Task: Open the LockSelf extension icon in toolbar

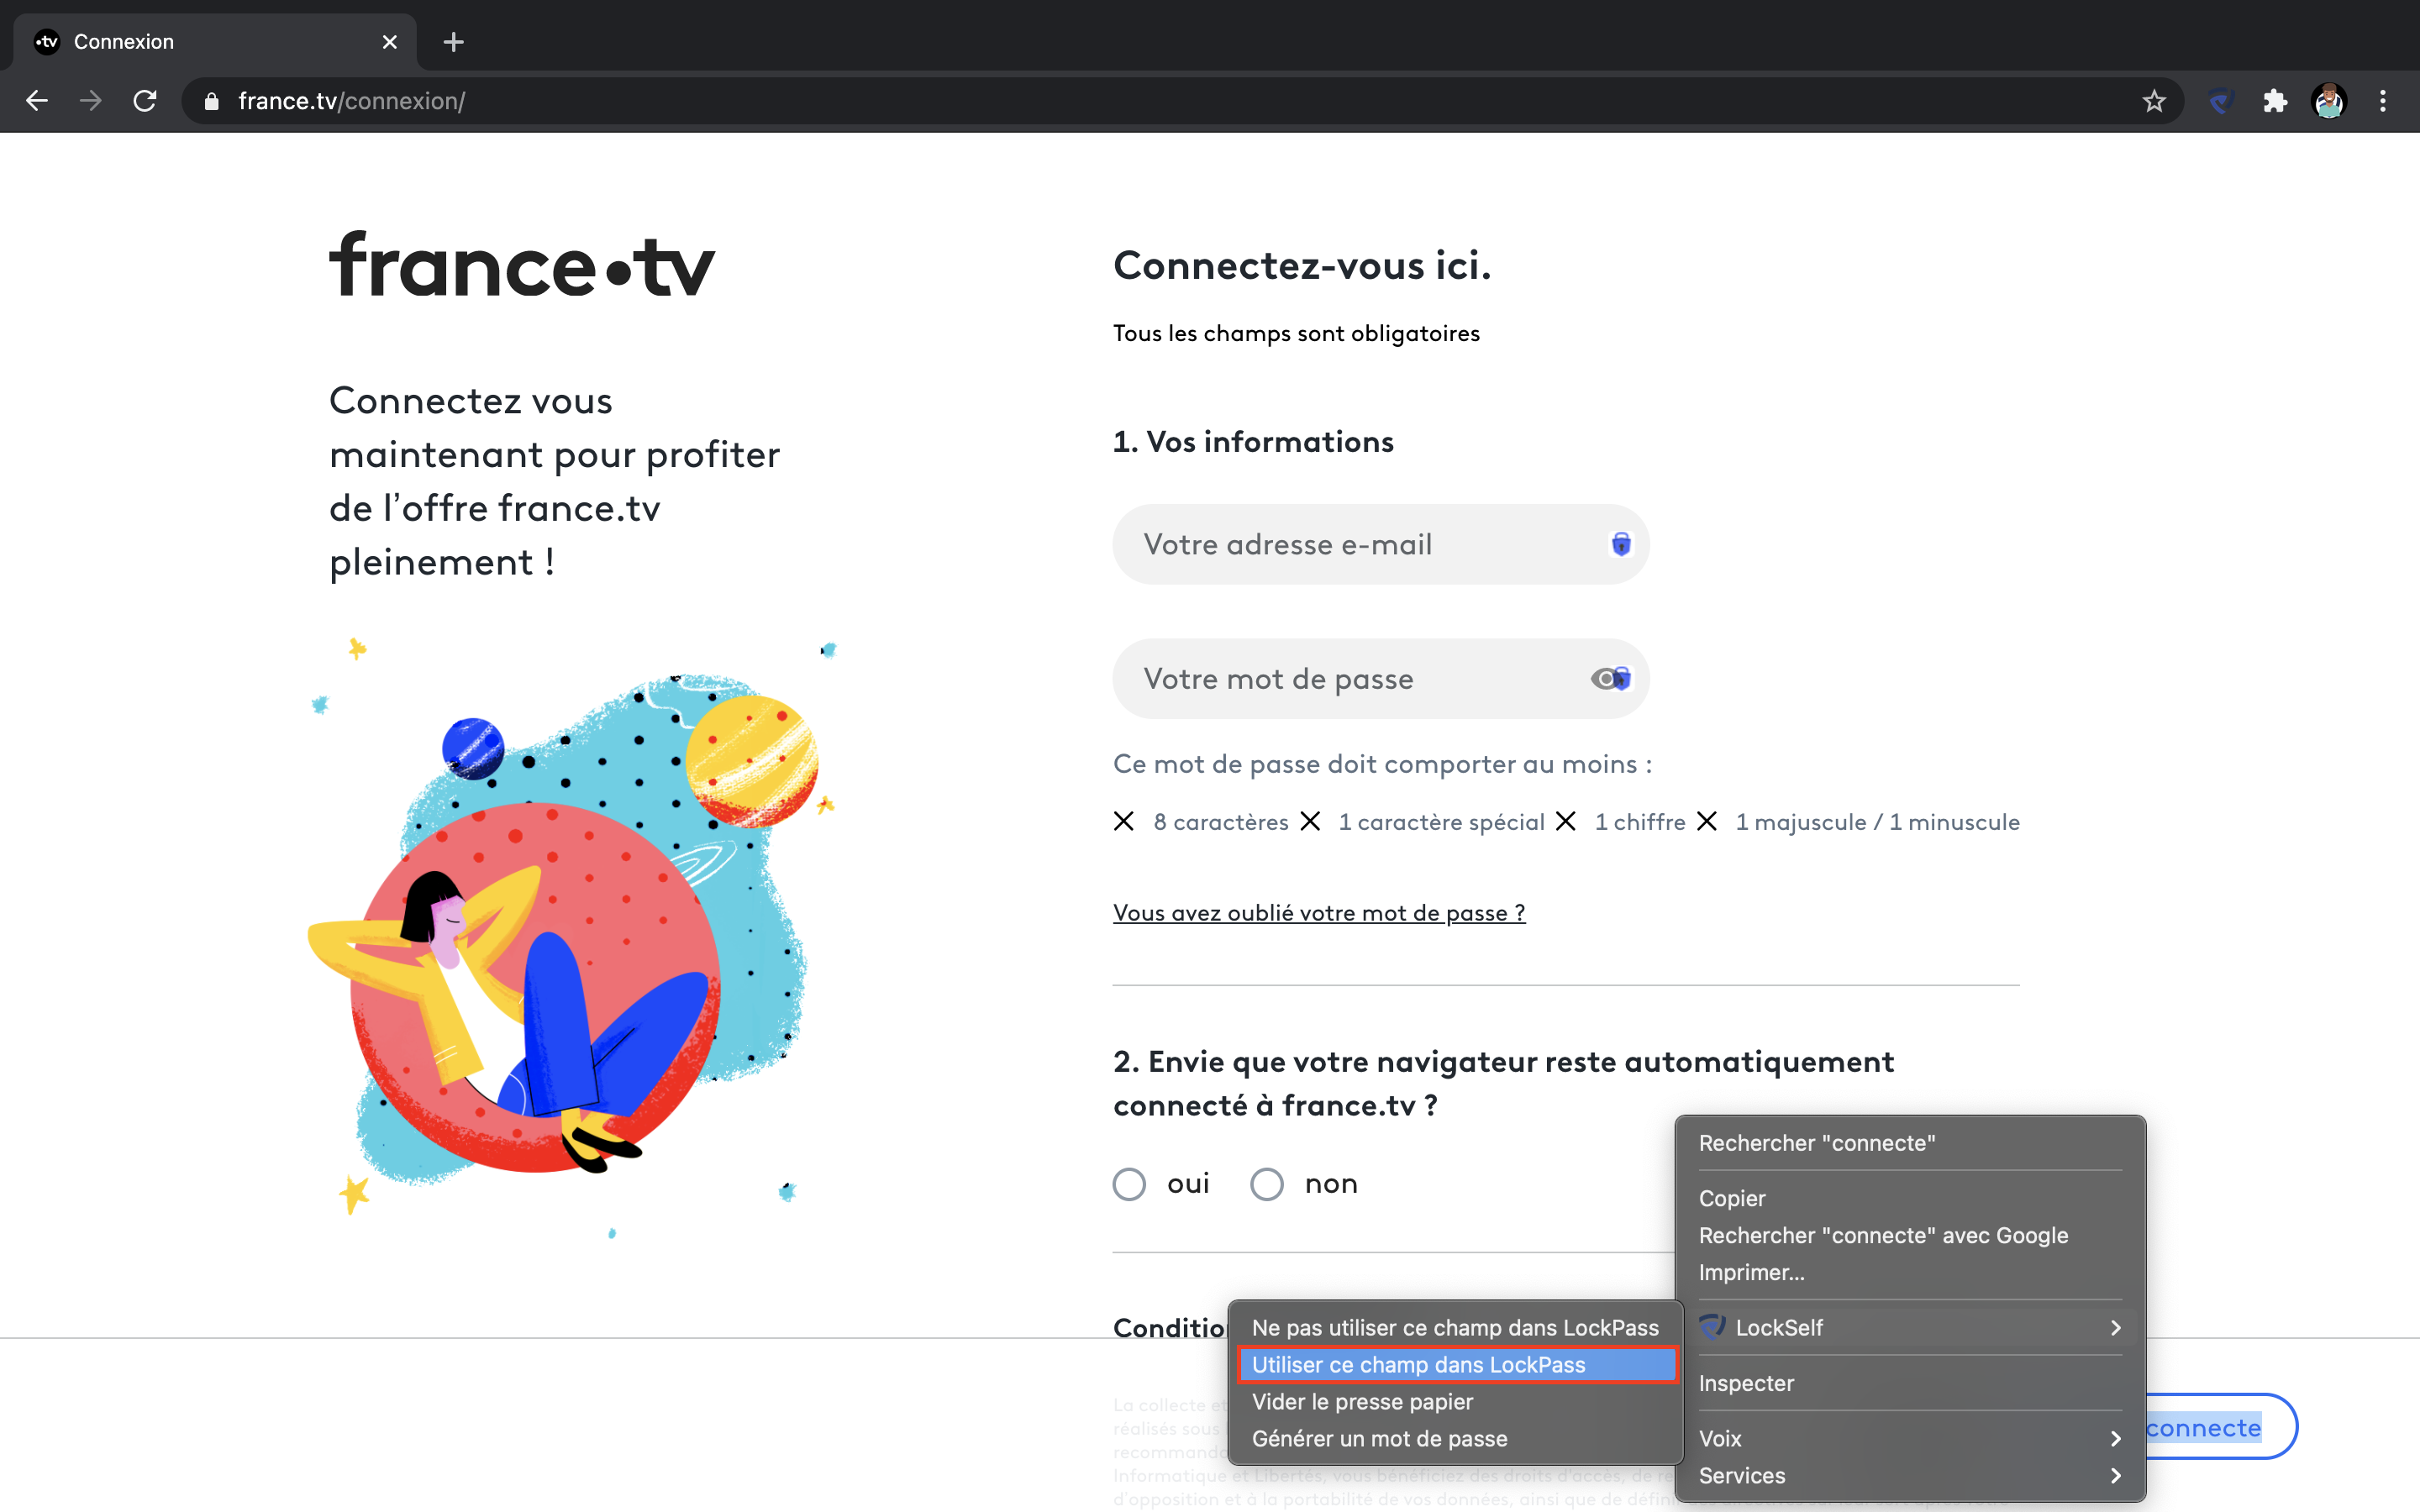Action: [x=2221, y=101]
